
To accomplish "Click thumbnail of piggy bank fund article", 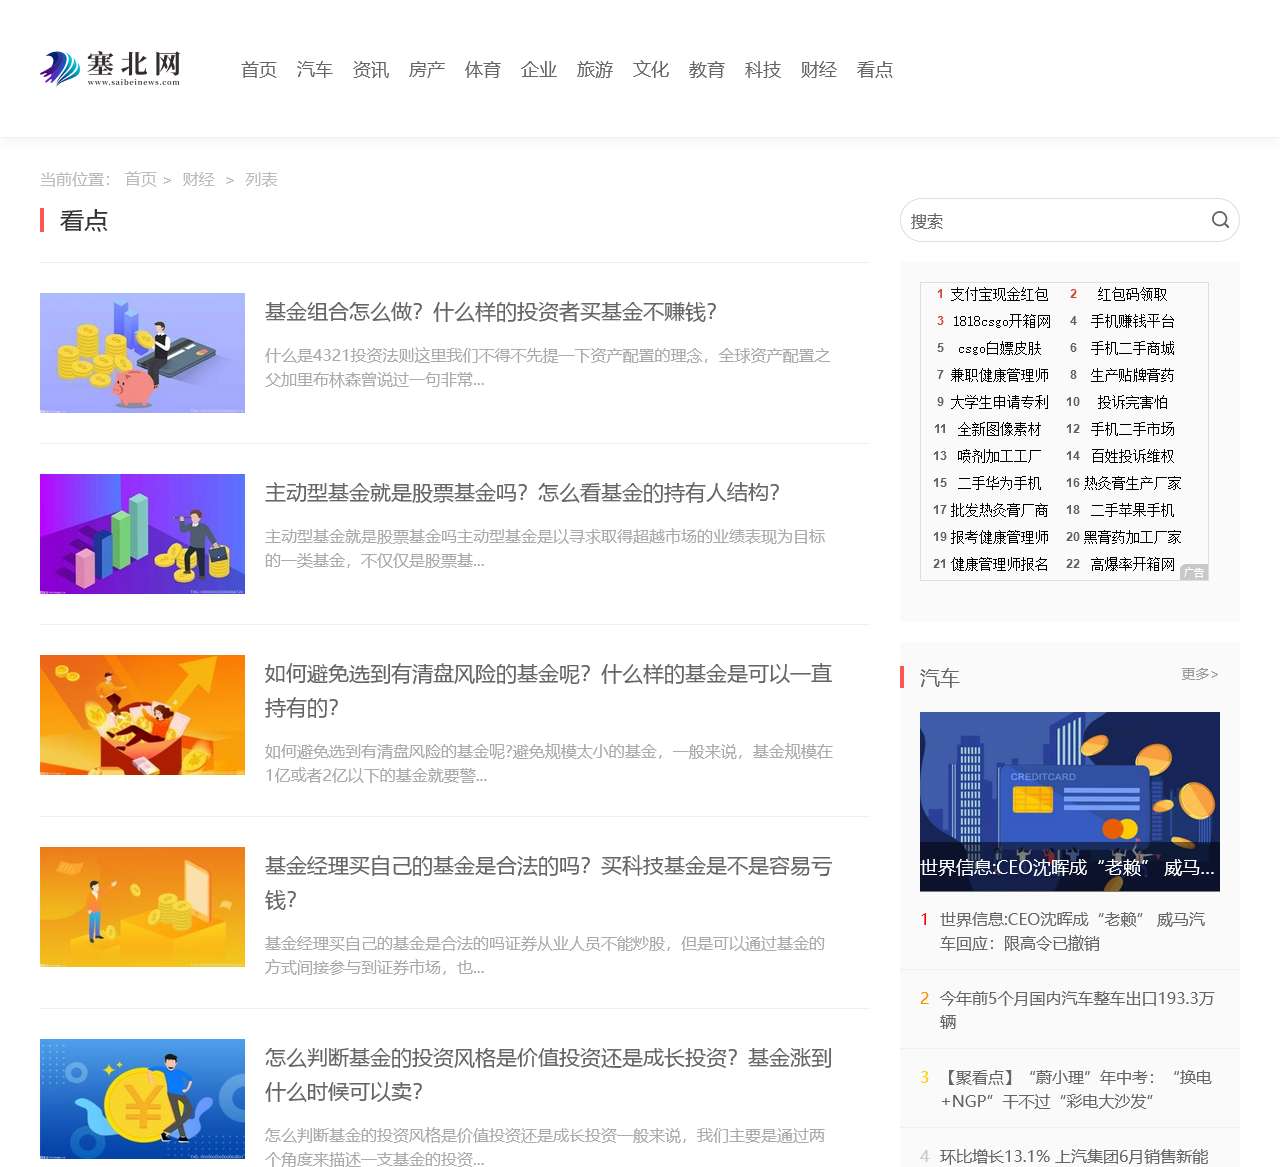I will 142,353.
